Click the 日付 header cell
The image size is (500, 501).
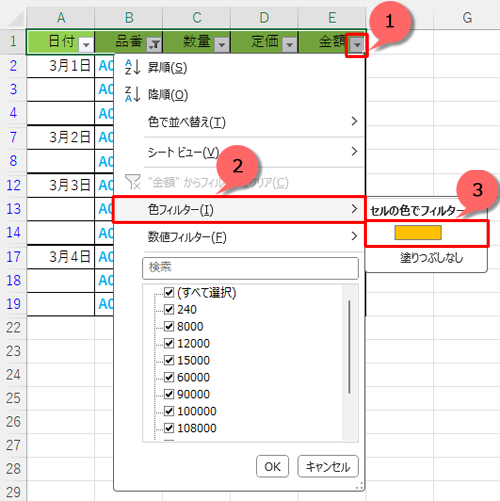coord(61,42)
